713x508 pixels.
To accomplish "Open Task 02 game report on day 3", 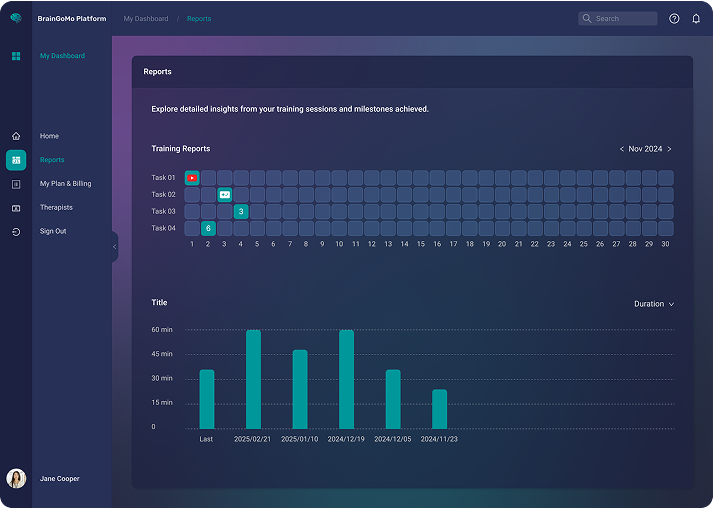I will click(225, 195).
